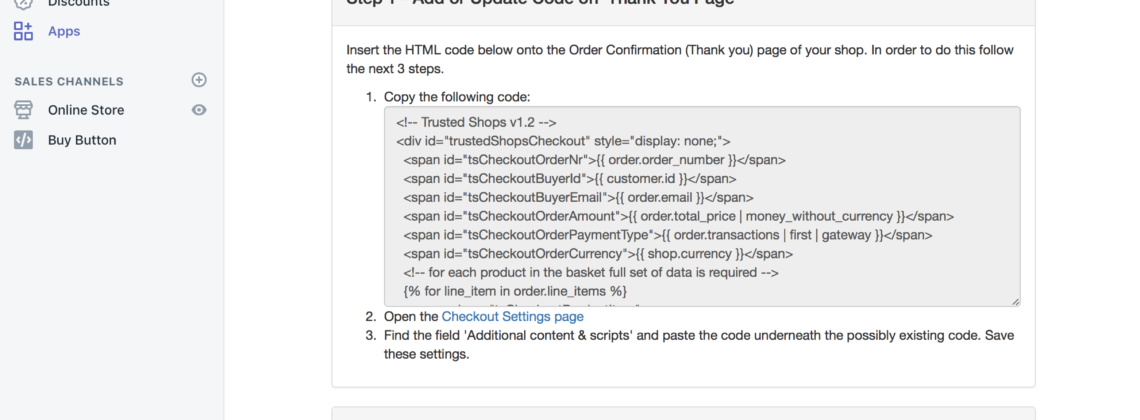Click the tsCheckoutBuyerEmail span code line
This screenshot has width=1140, height=420.
[579, 198]
